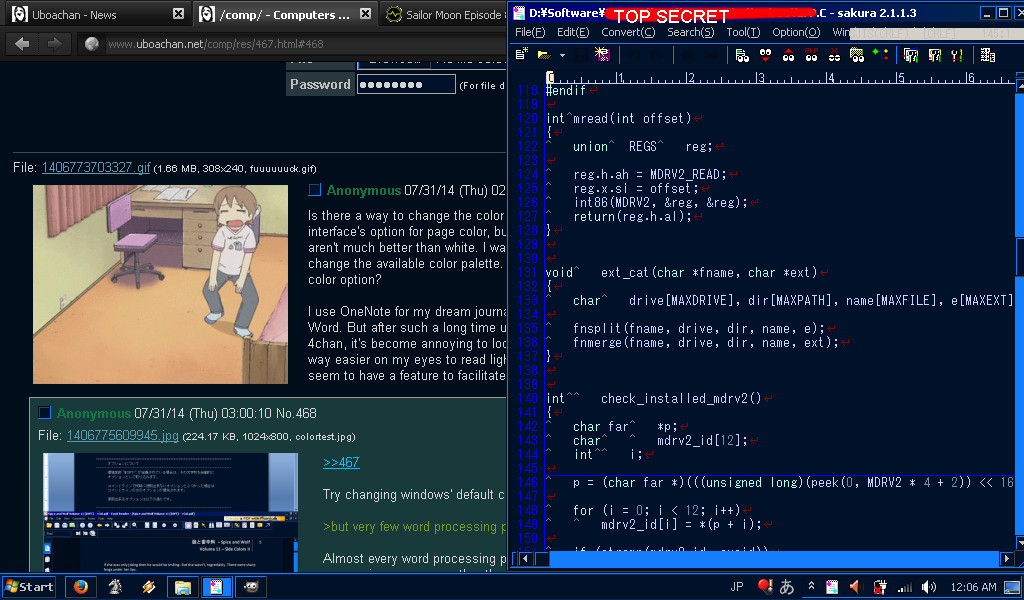This screenshot has width=1024, height=600.
Task: Open Firefox from the taskbar
Action: click(81, 586)
